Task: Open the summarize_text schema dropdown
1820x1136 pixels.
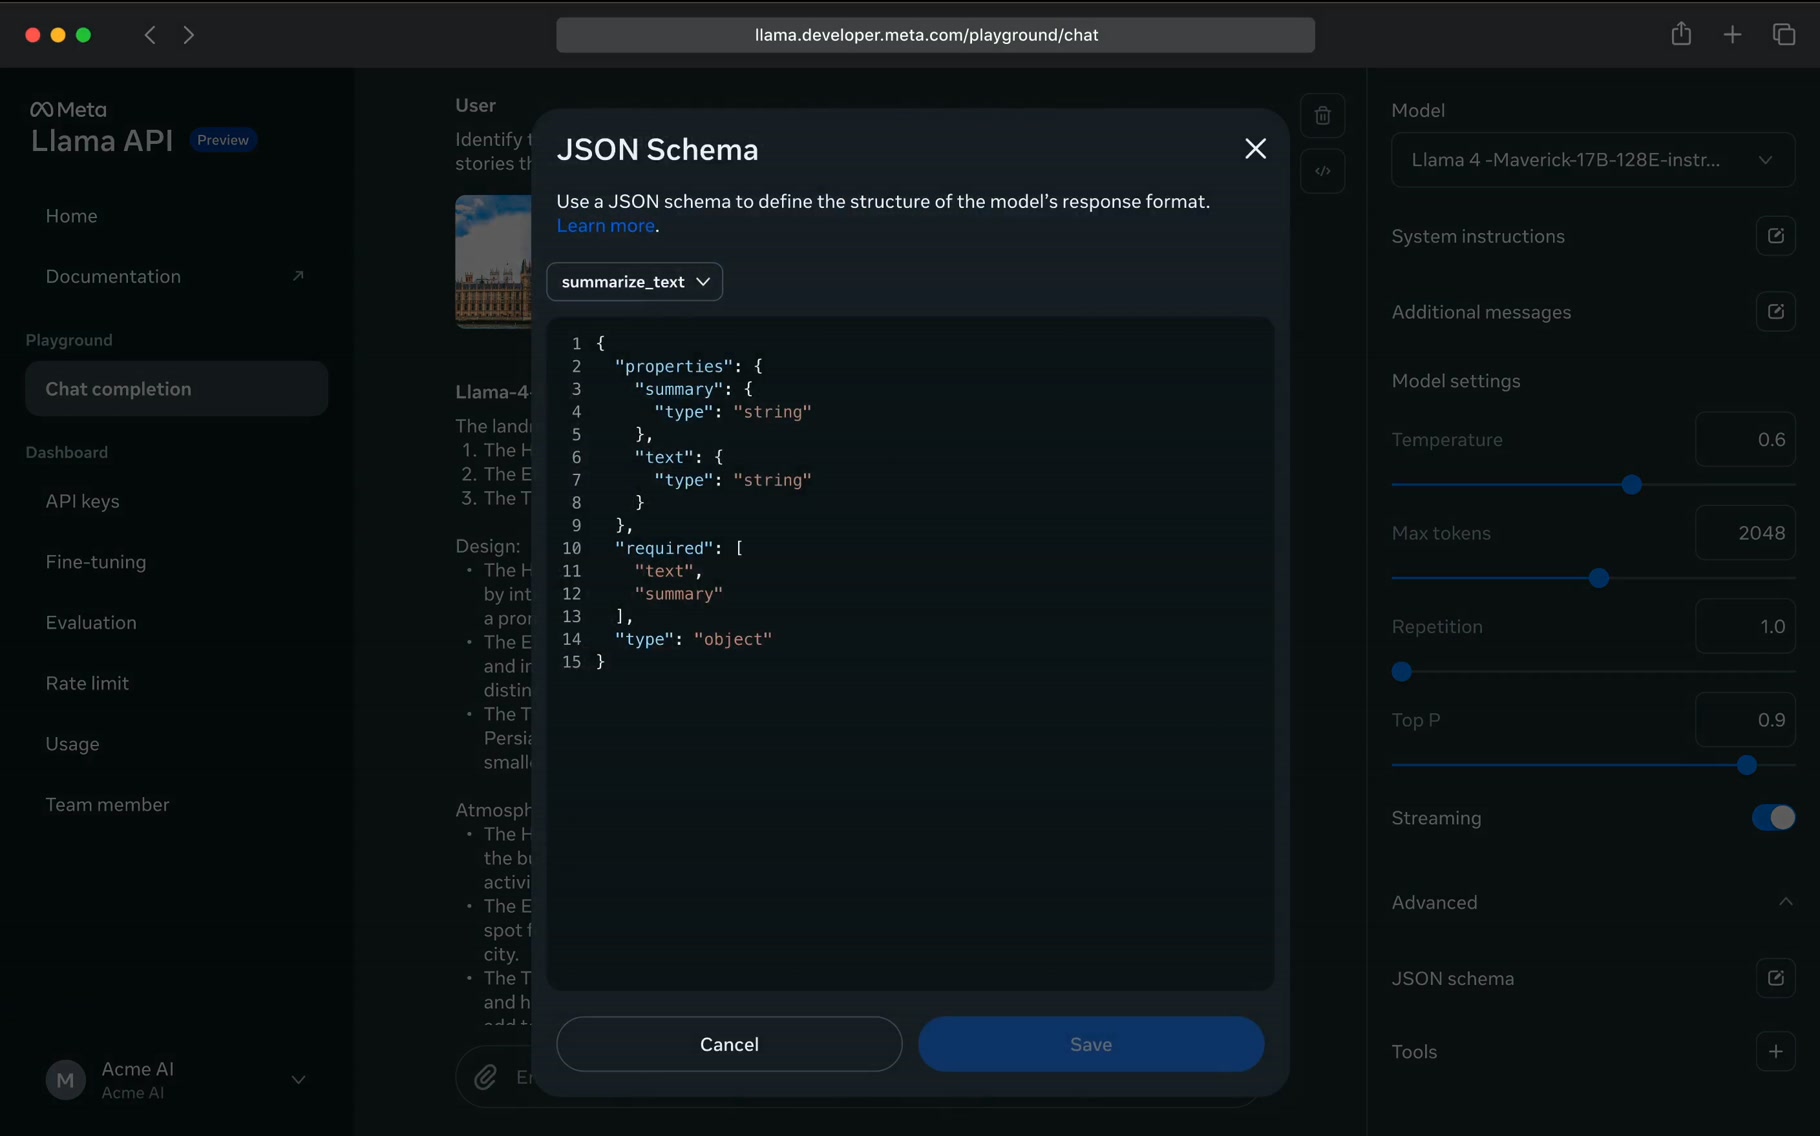Action: point(634,281)
